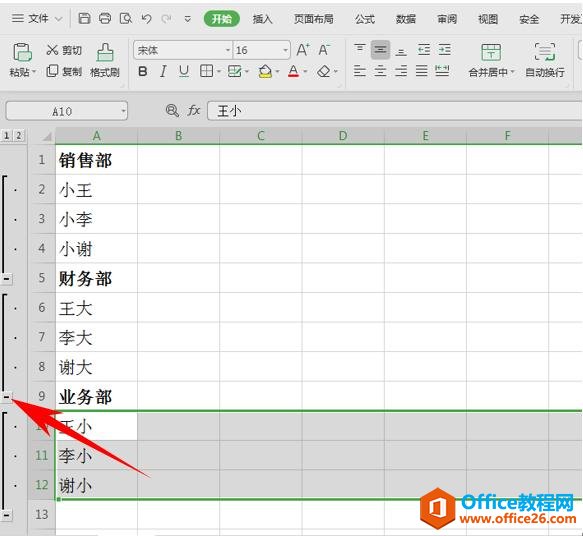
Task: Click the 合并居中 merge icon
Action: 491,52
